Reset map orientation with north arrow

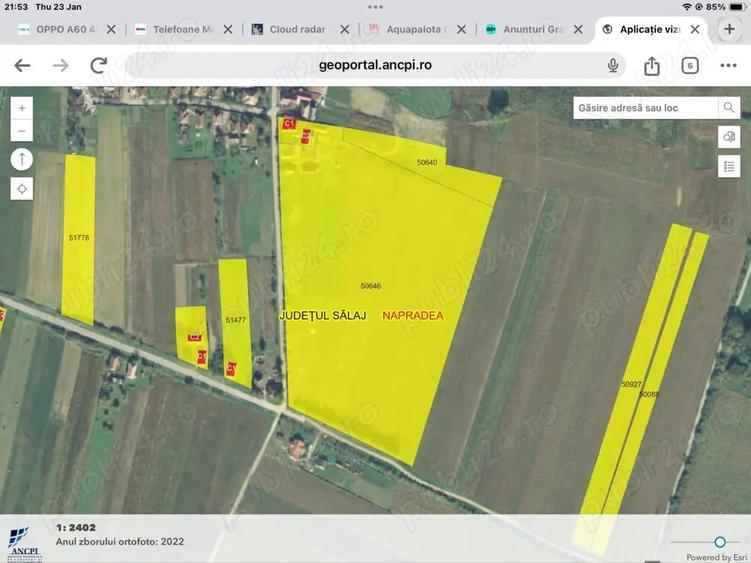click(x=22, y=159)
